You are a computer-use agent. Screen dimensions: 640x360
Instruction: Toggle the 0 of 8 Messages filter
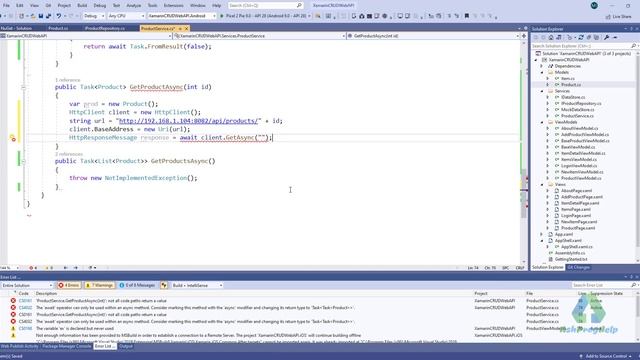click(x=137, y=285)
